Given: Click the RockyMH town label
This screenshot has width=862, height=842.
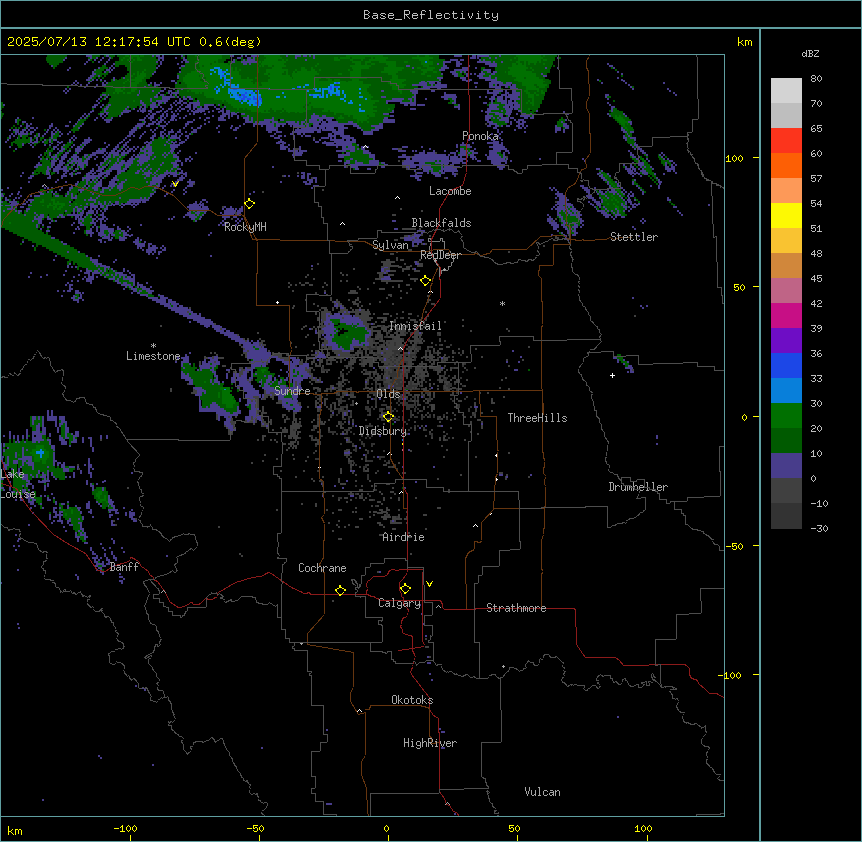Looking at the screenshot, I should coord(245,227).
